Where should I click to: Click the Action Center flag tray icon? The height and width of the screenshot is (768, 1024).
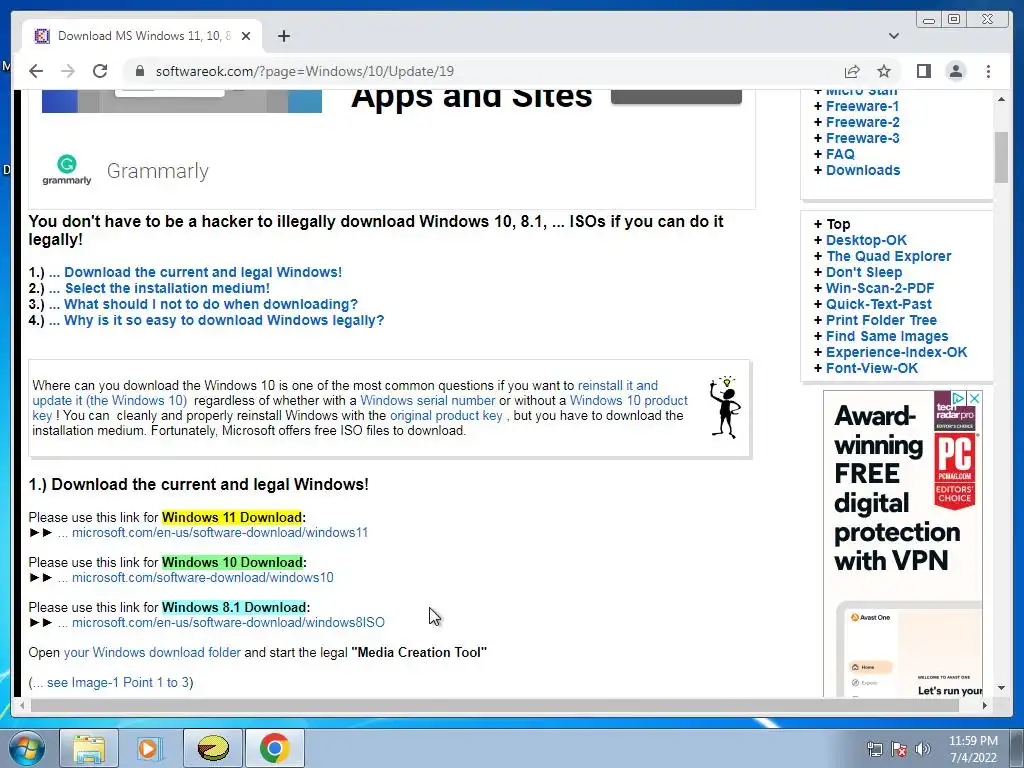[899, 749]
